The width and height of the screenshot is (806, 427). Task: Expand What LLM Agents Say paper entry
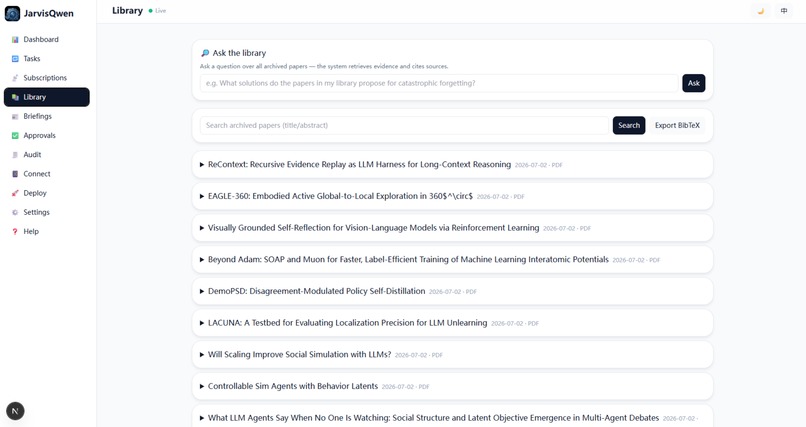(452, 418)
